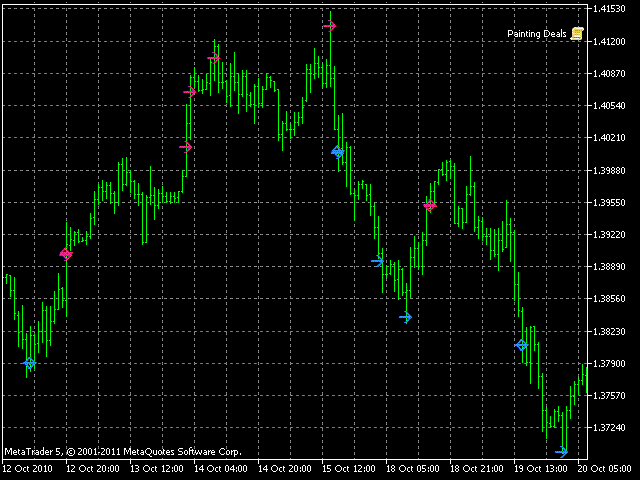Click the pink arrow at the highest price peak
This screenshot has width=640, height=480.
pos(329,26)
